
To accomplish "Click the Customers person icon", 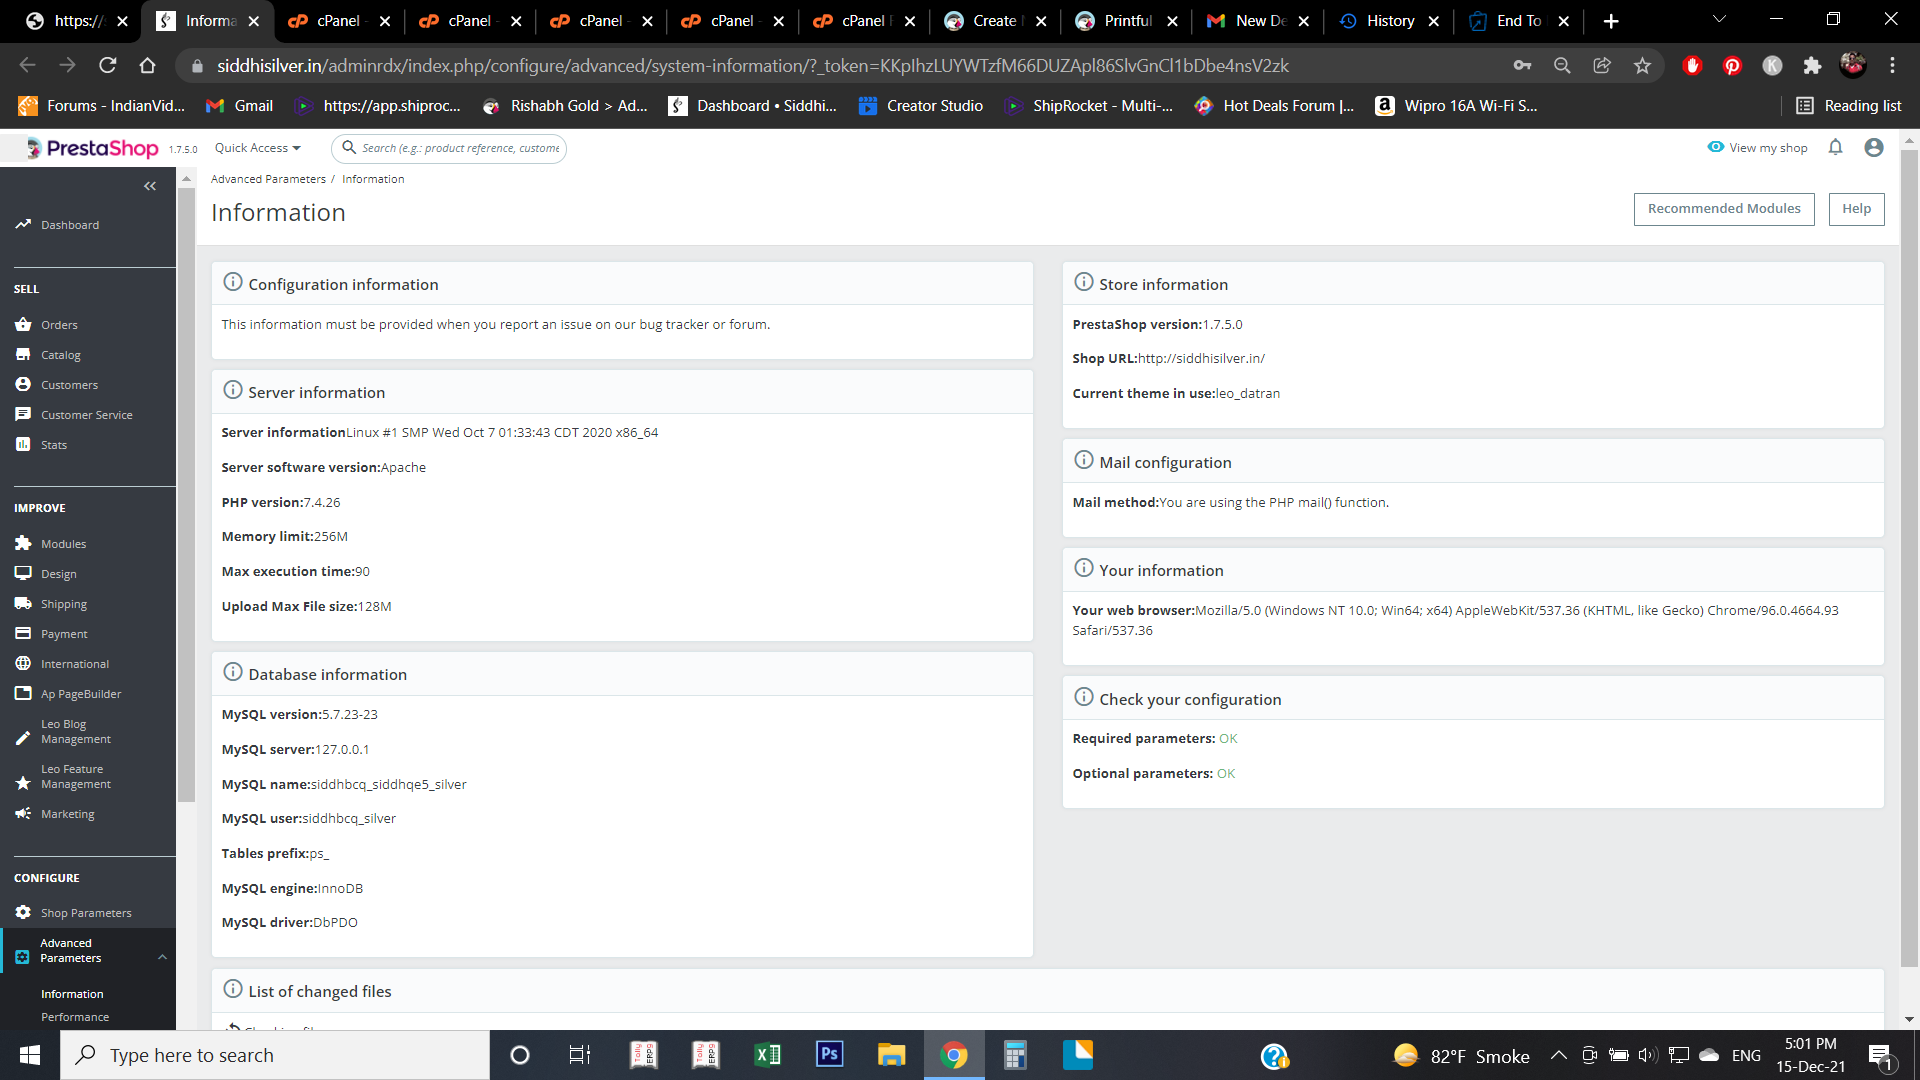I will (x=23, y=384).
